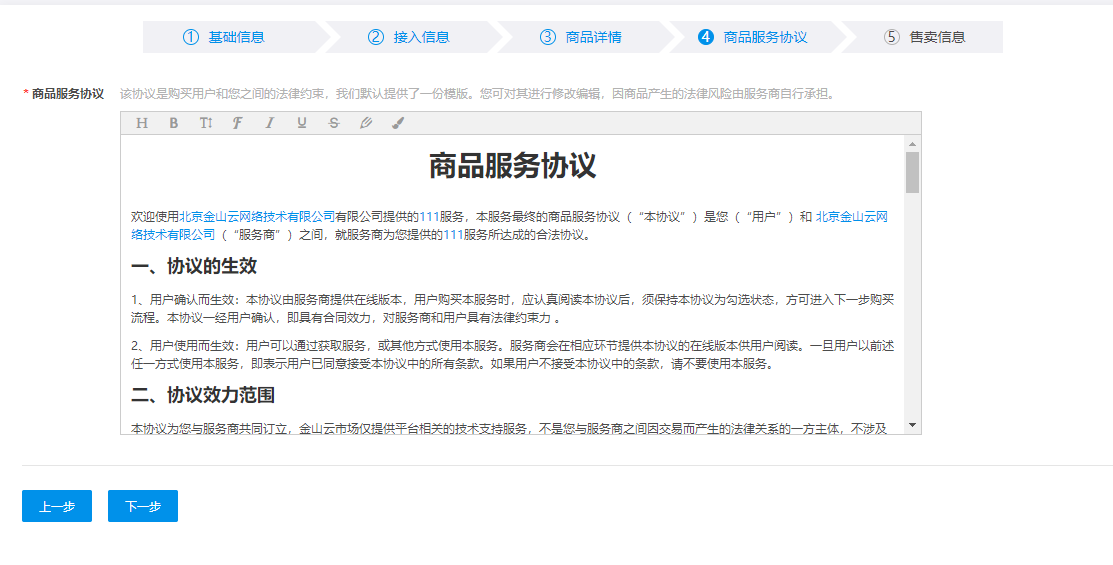This screenshot has height=565, width=1113.
Task: Click the 下一步 button
Action: tap(143, 506)
